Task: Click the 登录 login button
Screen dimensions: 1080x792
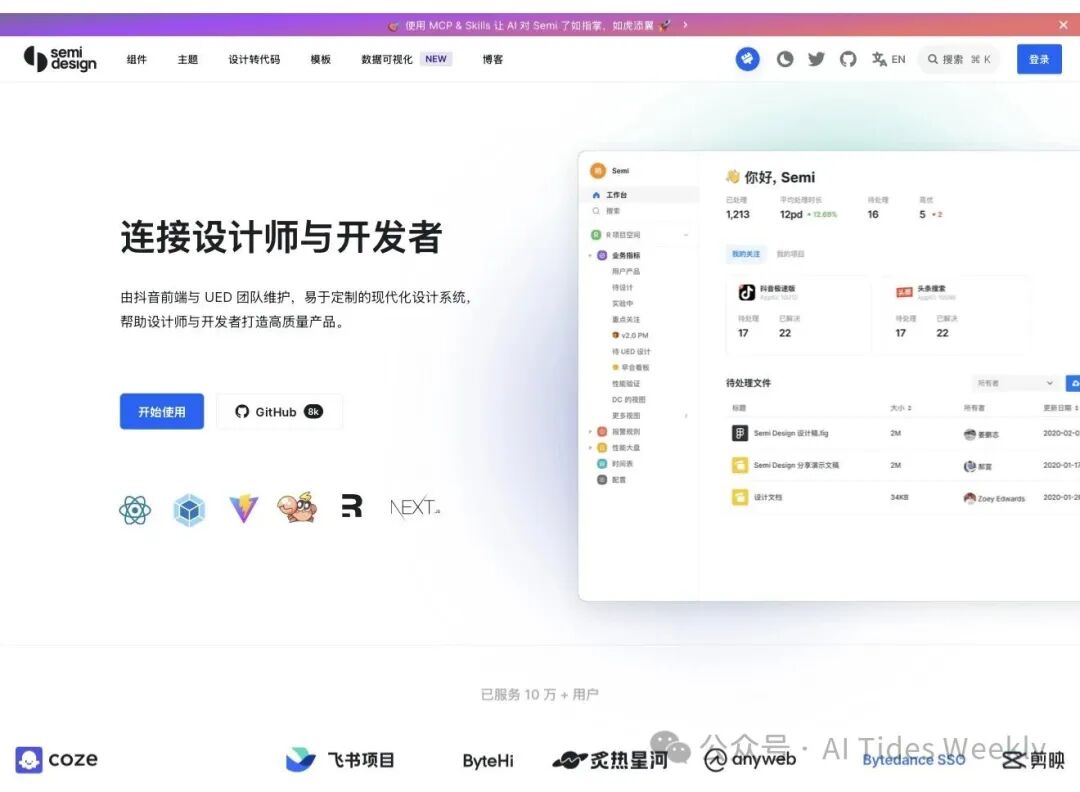Action: tap(1039, 59)
